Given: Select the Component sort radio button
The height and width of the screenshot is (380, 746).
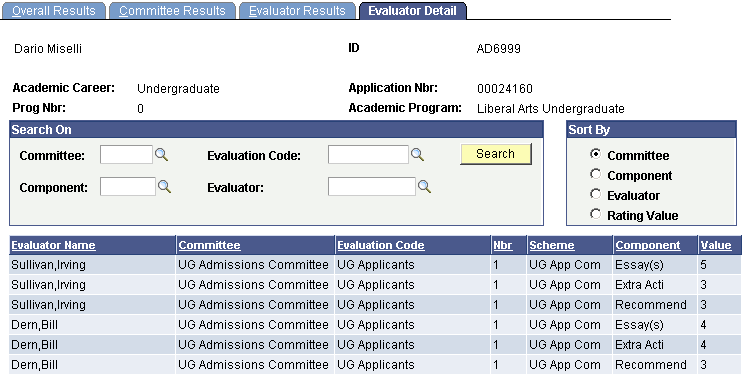Looking at the screenshot, I should [595, 174].
